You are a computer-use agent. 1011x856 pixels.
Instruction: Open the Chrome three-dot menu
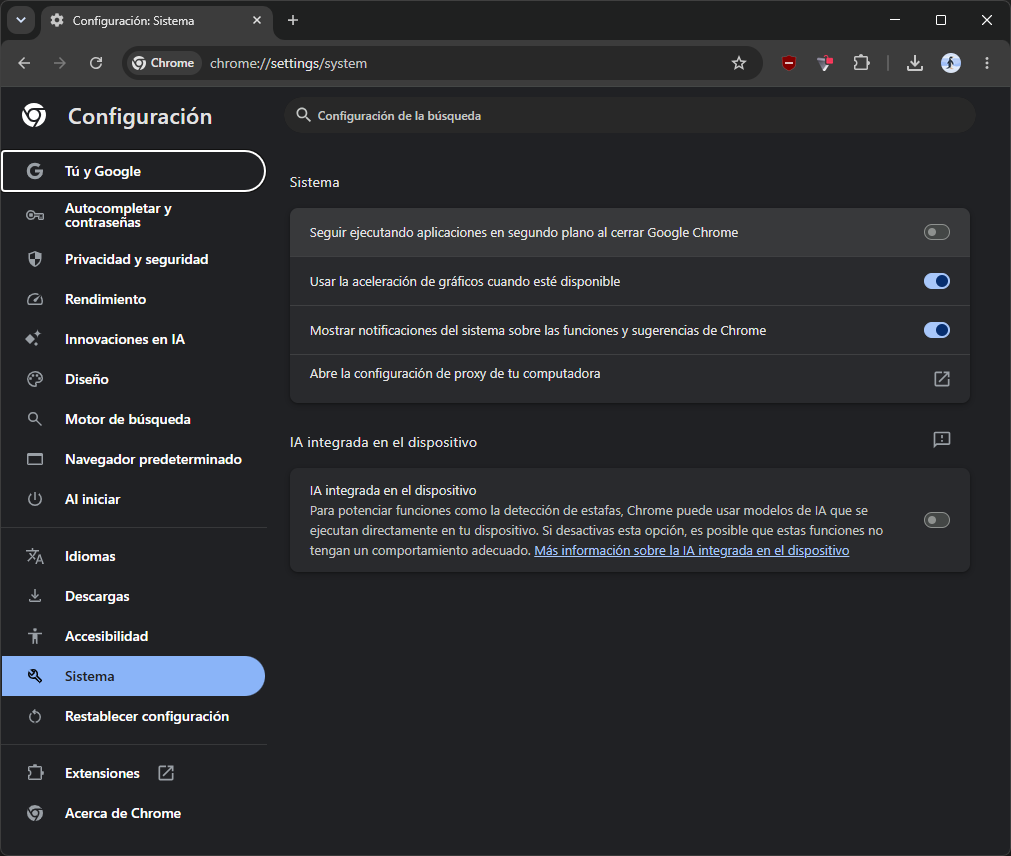coord(986,63)
